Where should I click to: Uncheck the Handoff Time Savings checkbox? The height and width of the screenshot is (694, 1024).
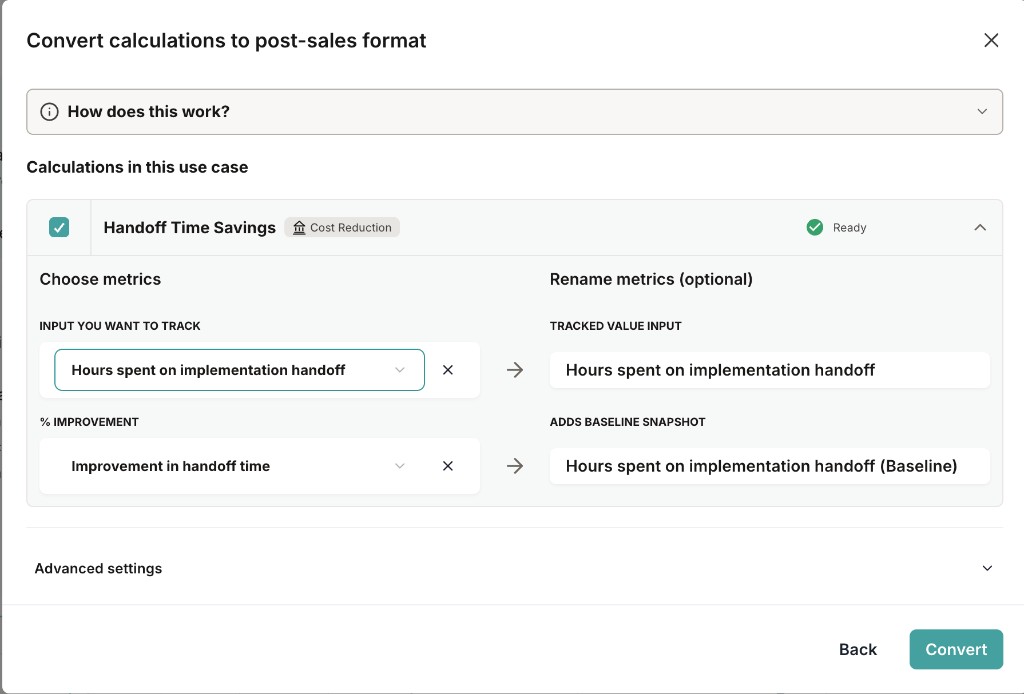59,227
